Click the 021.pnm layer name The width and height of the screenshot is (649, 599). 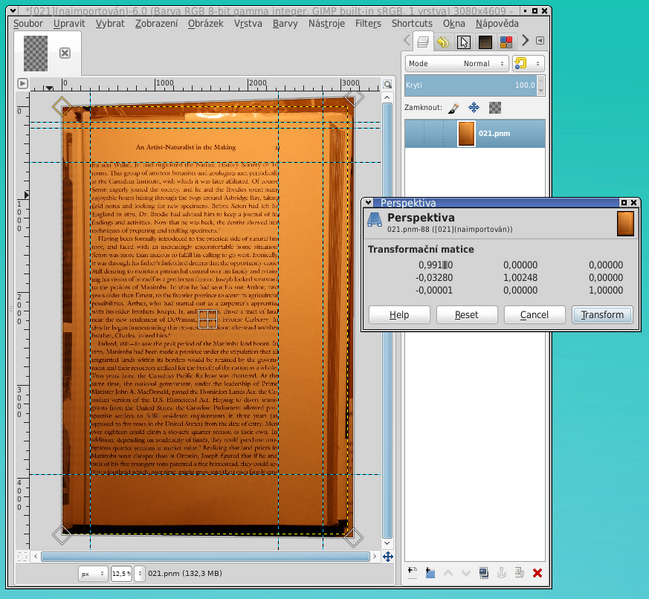pyautogui.click(x=494, y=133)
